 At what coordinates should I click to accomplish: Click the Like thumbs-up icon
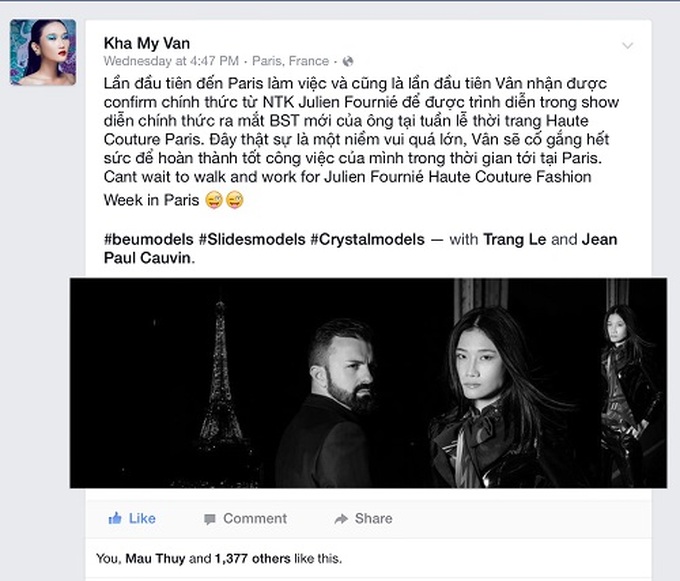coord(115,518)
